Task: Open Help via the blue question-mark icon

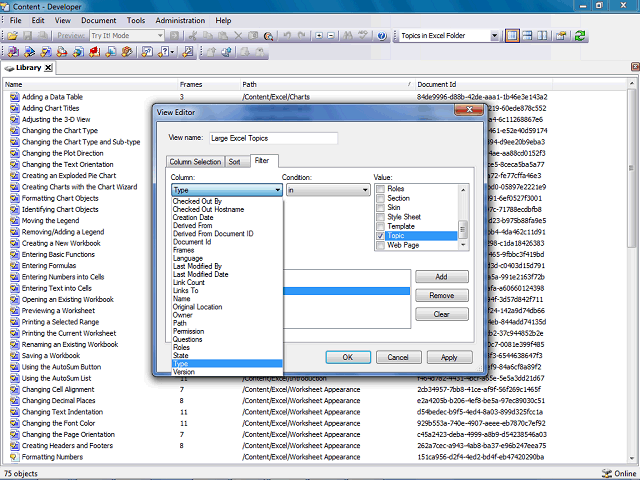Action: point(382,36)
